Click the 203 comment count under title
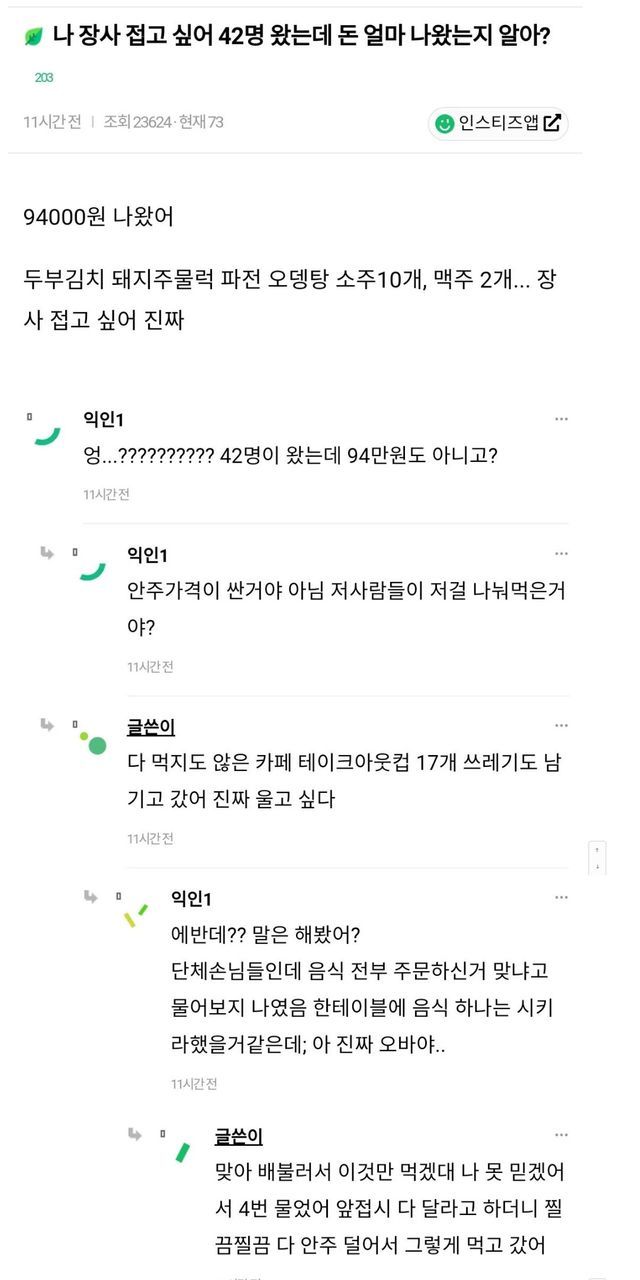Screen dimensions: 640x1280 pos(44,78)
